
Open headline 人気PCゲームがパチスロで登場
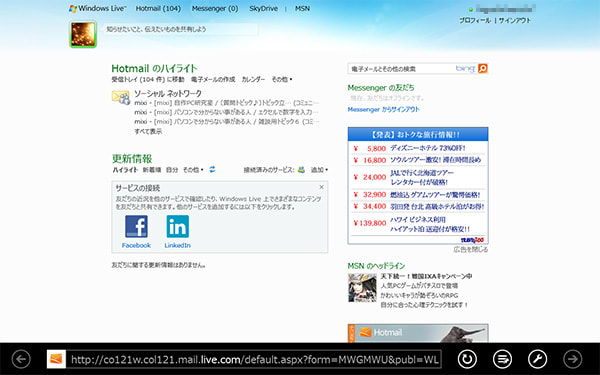[x=419, y=286]
